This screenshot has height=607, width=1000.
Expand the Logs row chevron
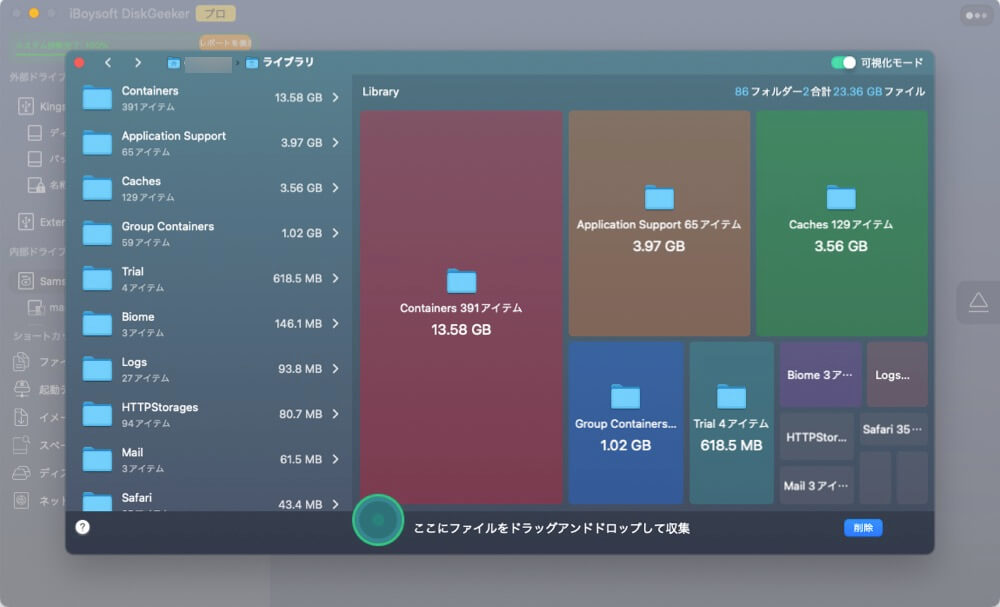(336, 368)
